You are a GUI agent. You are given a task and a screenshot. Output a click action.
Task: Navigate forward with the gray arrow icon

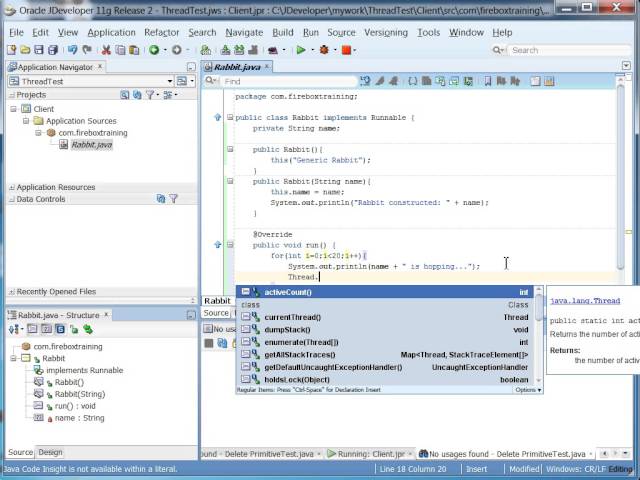[176, 50]
